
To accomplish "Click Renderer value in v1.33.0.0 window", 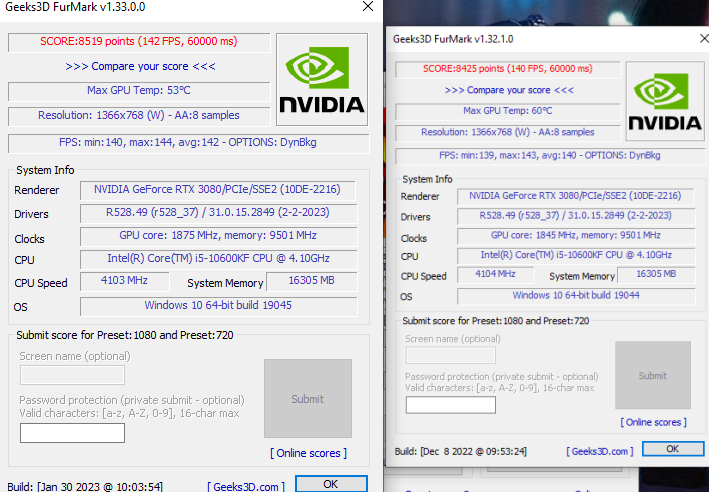I will pyautogui.click(x=217, y=190).
